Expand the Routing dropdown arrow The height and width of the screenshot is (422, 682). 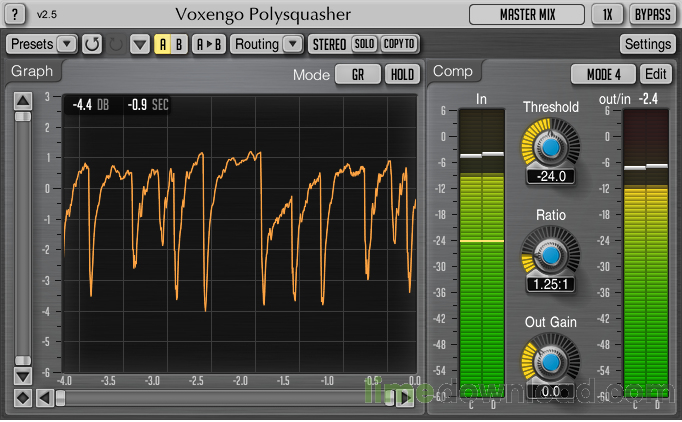(x=293, y=44)
